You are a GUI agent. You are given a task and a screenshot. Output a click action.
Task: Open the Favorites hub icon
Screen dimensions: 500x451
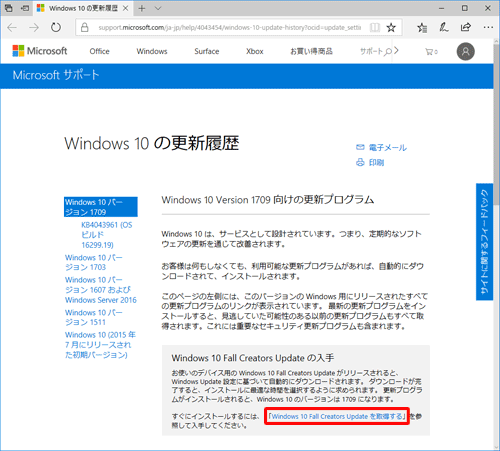tap(422, 27)
